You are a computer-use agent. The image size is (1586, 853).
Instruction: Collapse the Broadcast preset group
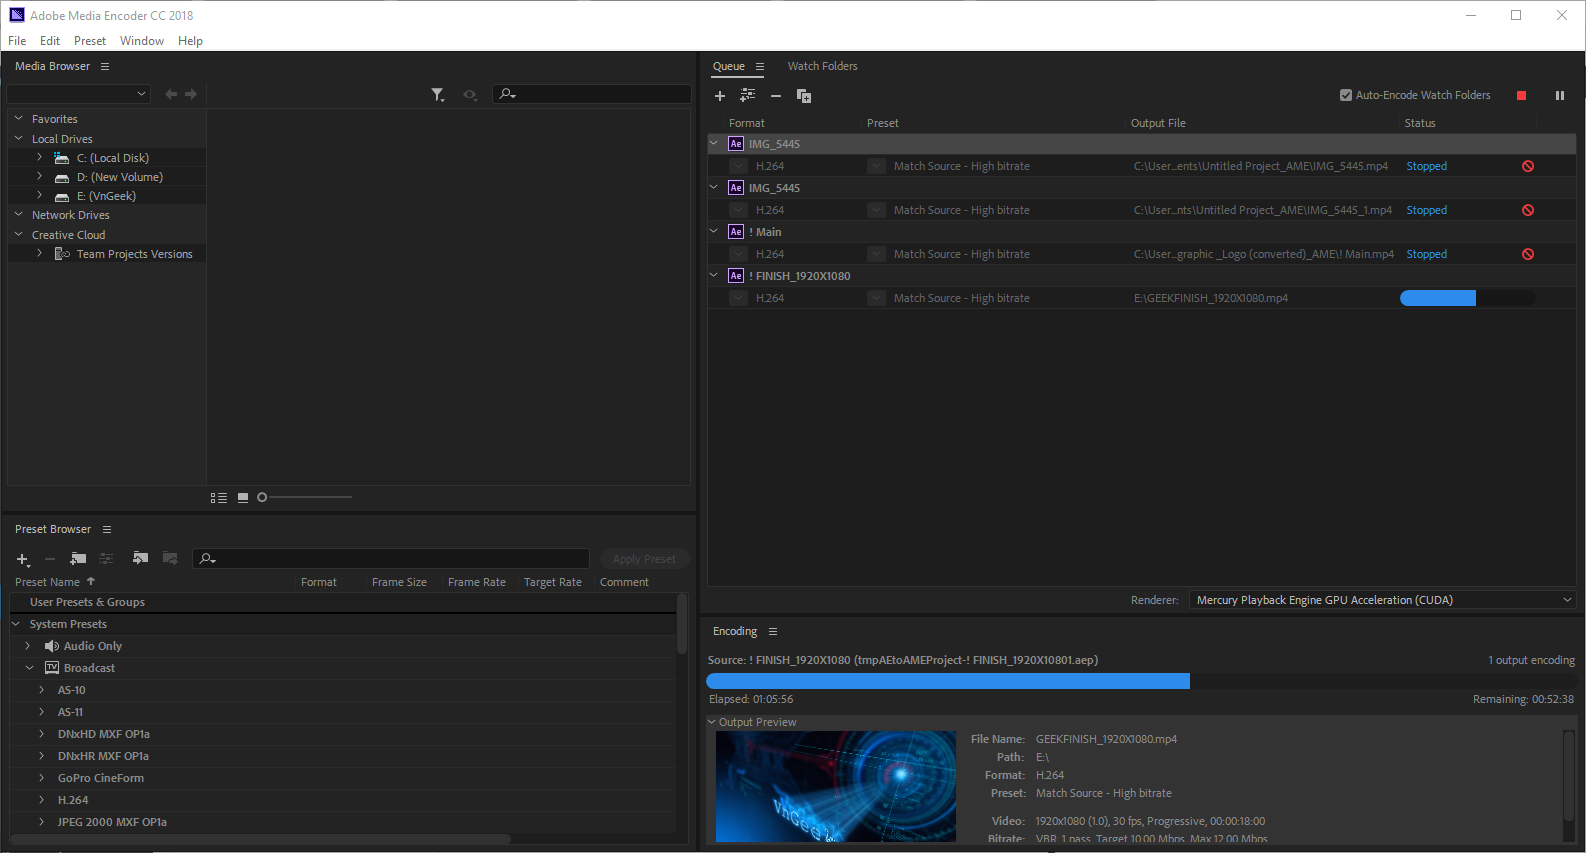[x=29, y=667]
